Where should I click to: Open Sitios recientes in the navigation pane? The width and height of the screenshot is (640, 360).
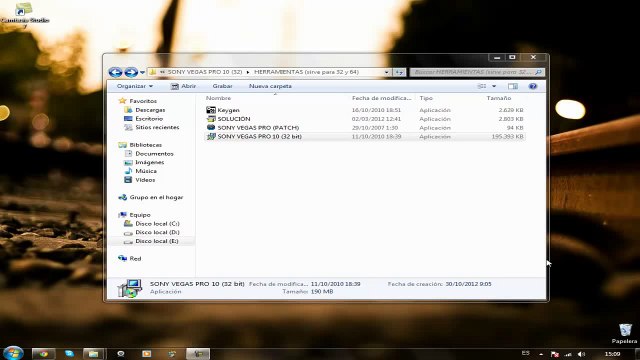coord(157,127)
